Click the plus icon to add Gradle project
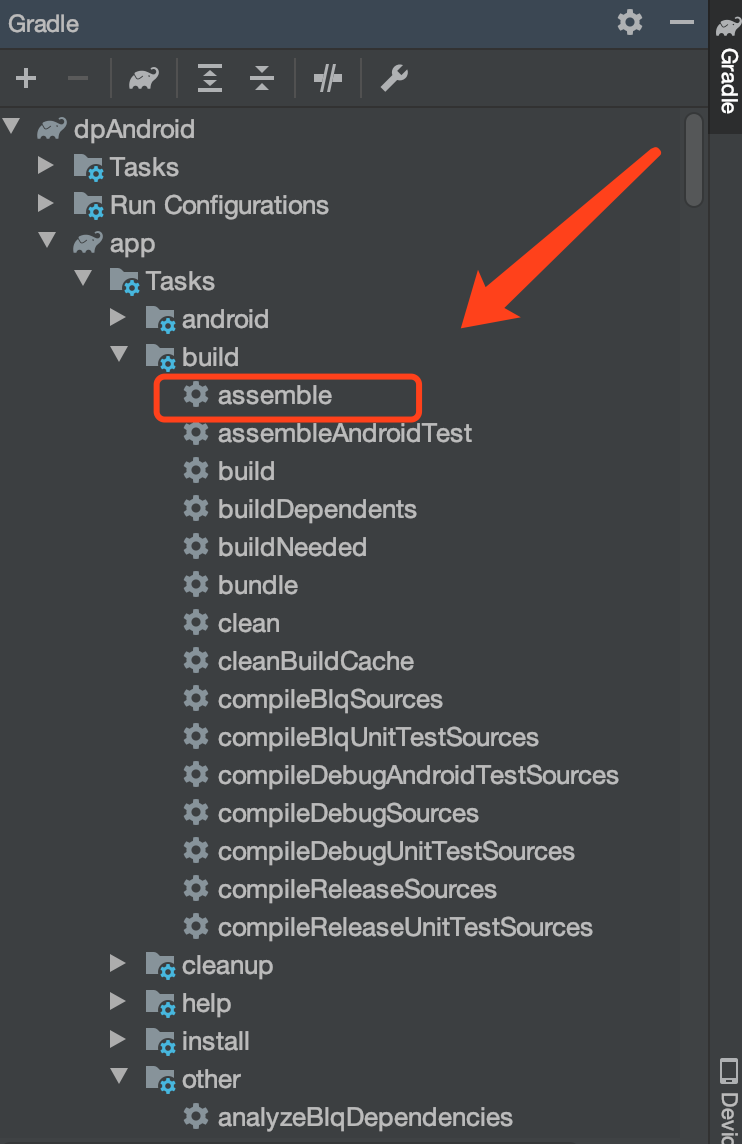Screen dimensions: 742x1144 (25, 78)
